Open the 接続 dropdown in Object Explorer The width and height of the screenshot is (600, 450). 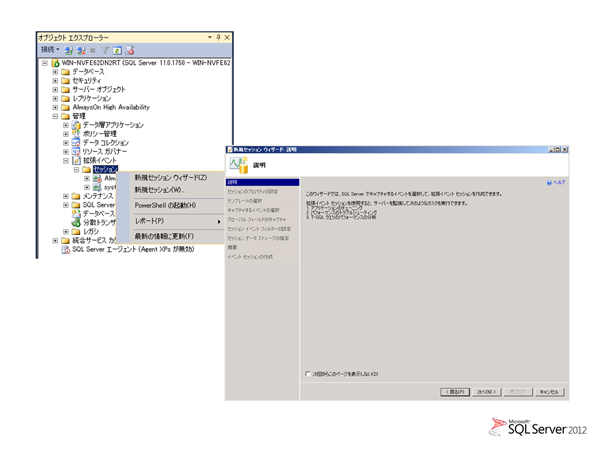[50, 50]
